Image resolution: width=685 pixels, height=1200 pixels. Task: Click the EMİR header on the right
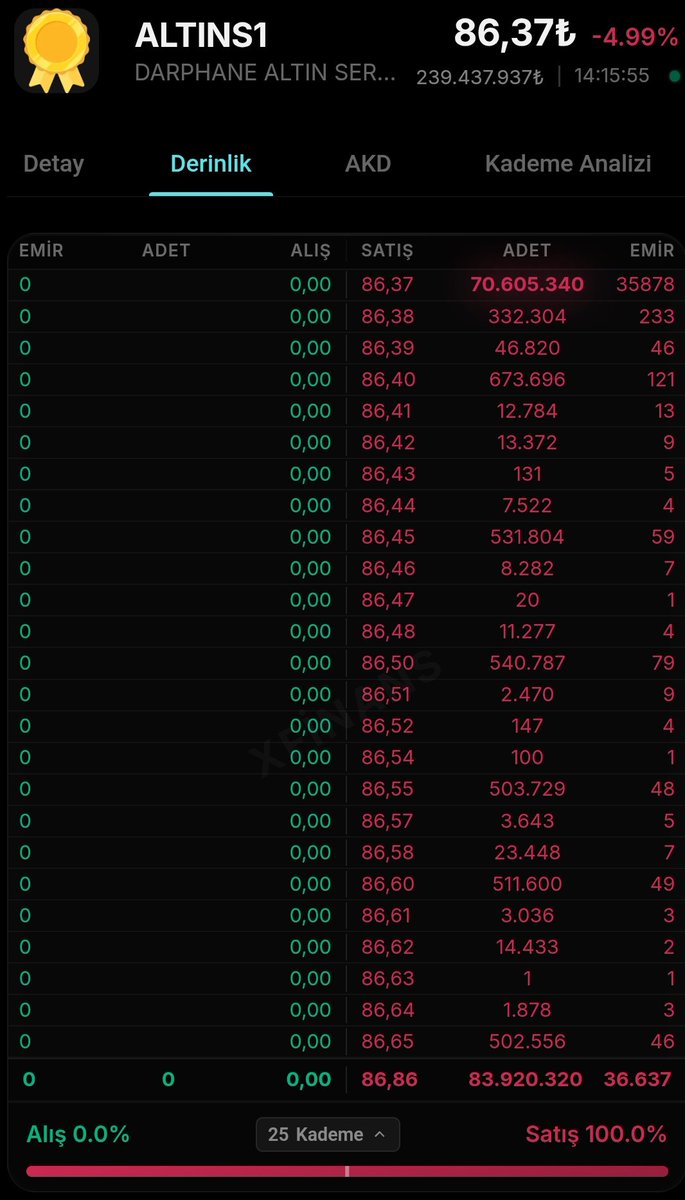coord(652,250)
